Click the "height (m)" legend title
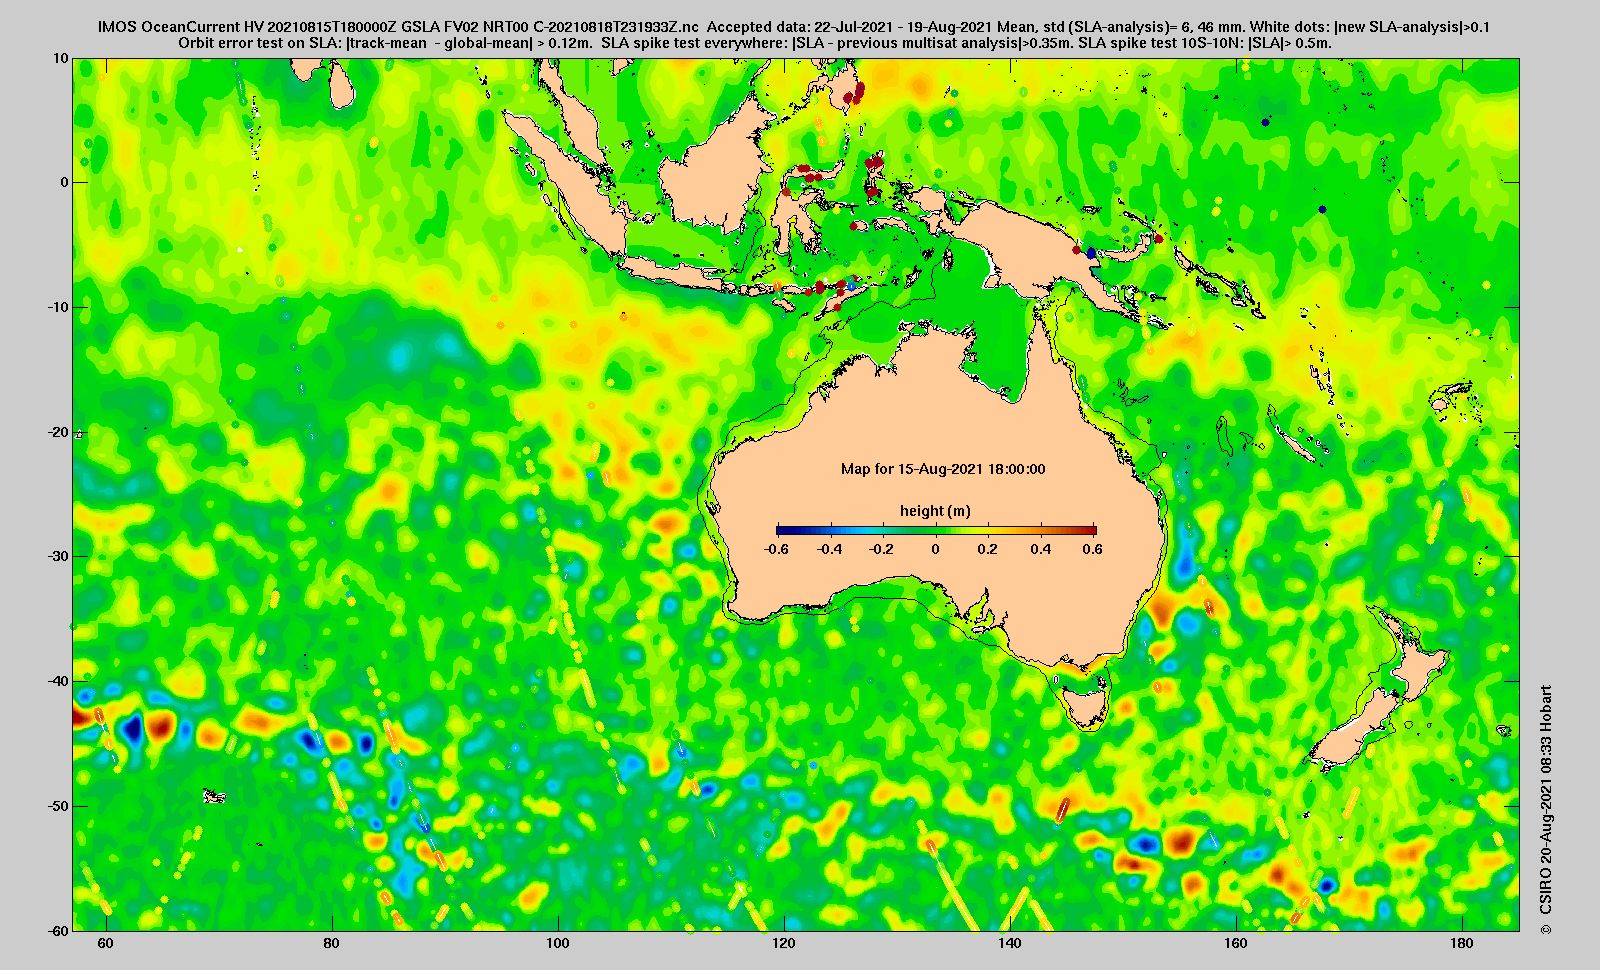The height and width of the screenshot is (970, 1600). point(935,511)
